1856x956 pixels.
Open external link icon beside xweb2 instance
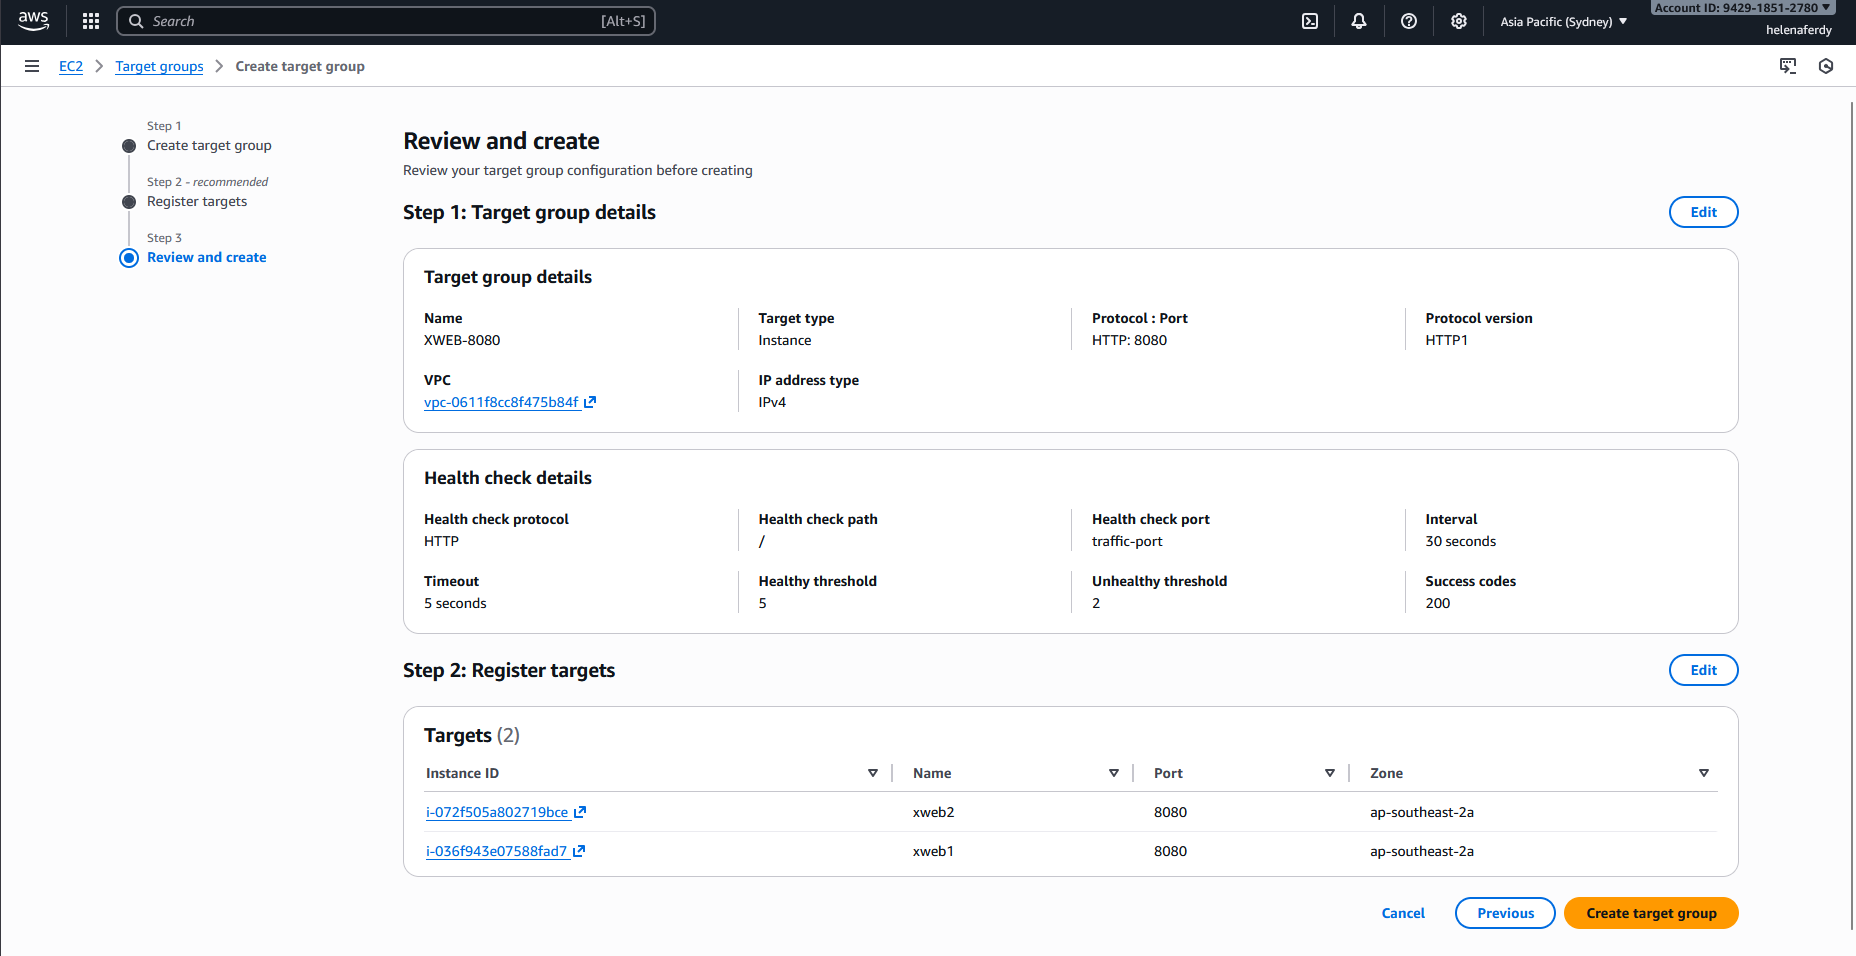[580, 812]
